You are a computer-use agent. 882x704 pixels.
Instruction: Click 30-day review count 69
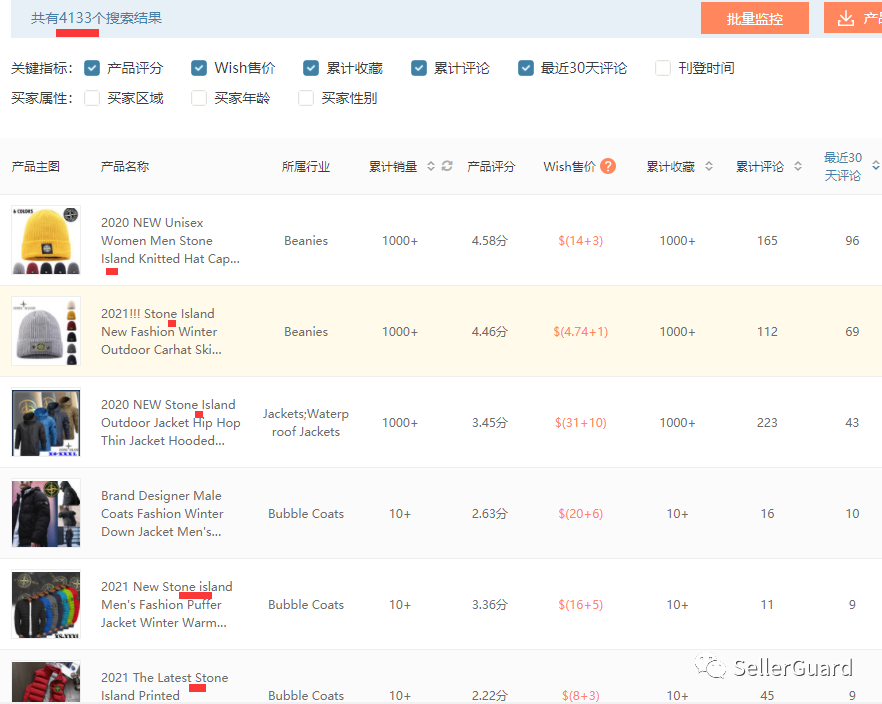(x=852, y=332)
